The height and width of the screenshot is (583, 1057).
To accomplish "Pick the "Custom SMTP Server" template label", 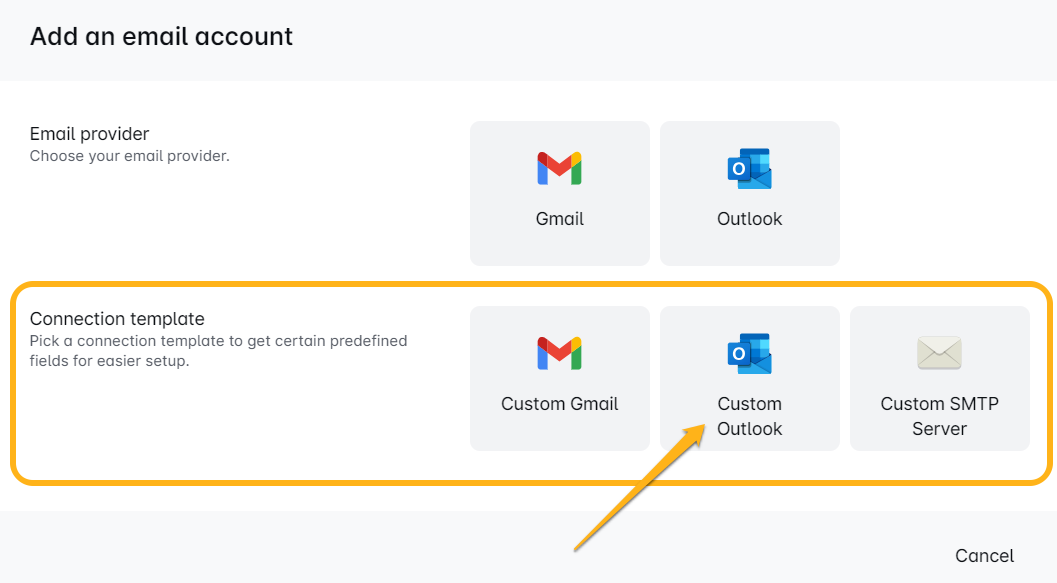I will tap(939, 416).
